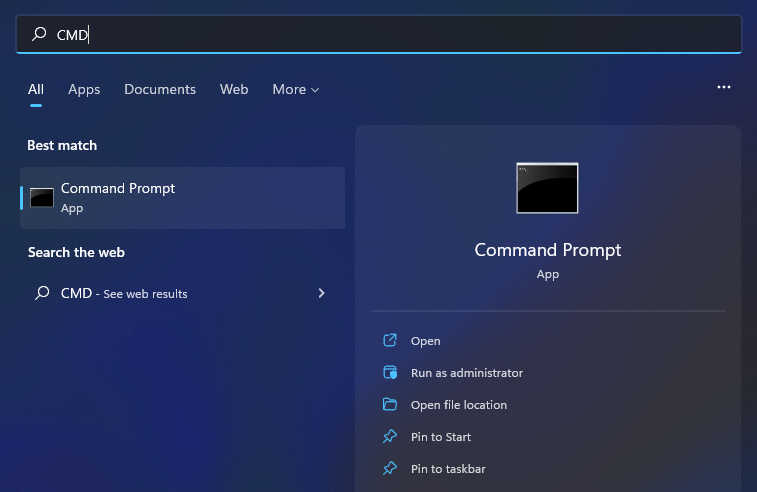The height and width of the screenshot is (492, 757).
Task: Expand the More dropdown
Action: click(295, 89)
